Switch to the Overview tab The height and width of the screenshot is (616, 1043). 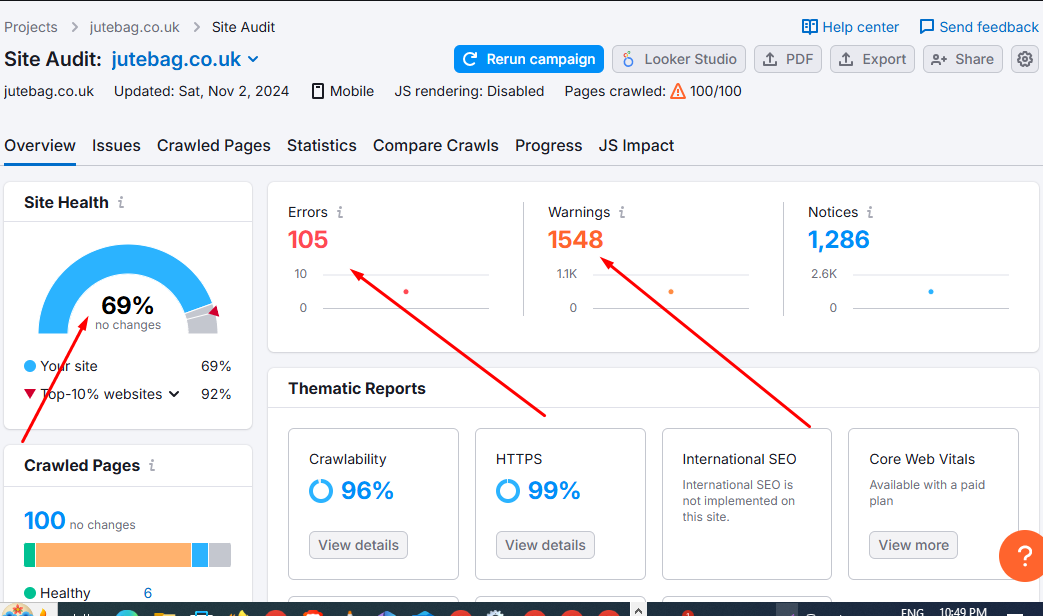pyautogui.click(x=40, y=146)
